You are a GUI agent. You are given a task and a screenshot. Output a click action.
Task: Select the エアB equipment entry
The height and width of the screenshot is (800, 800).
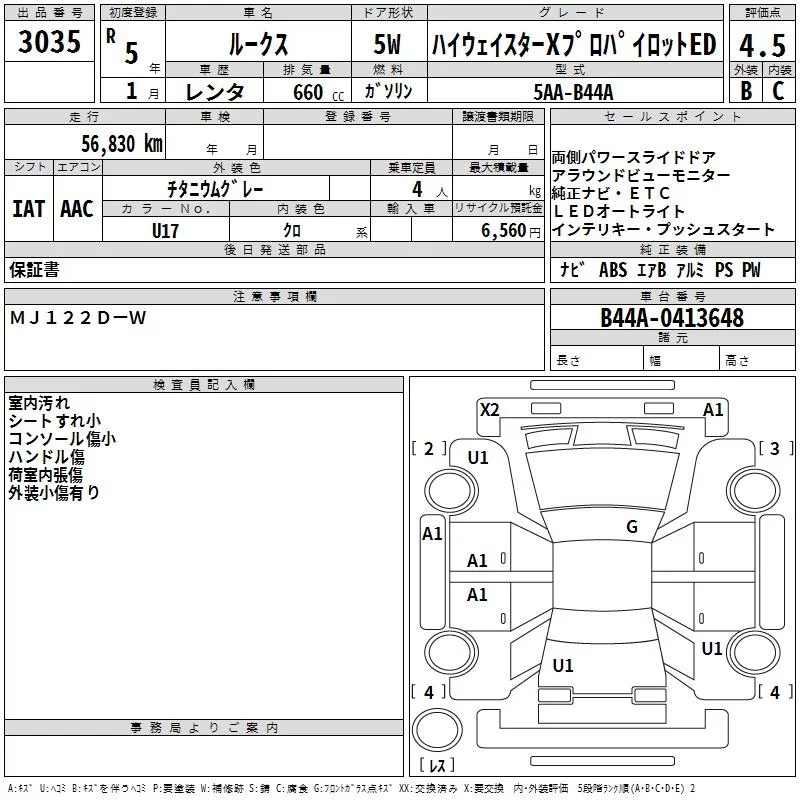[652, 269]
